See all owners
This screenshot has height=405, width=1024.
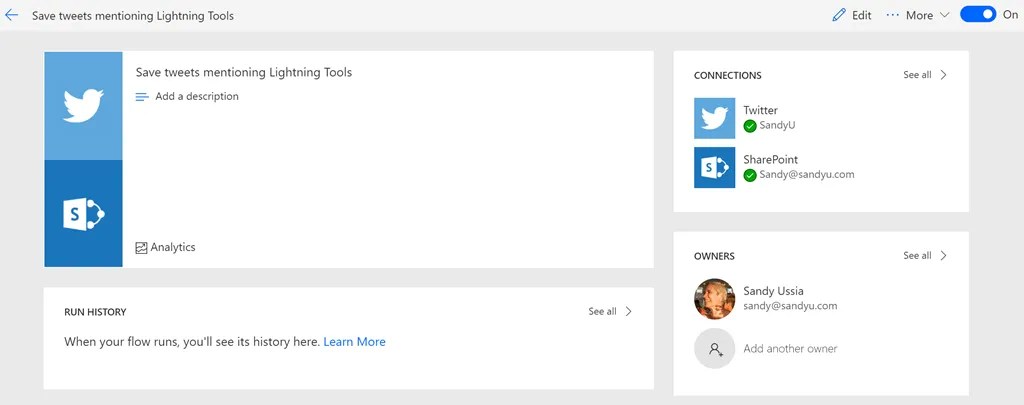click(x=917, y=255)
